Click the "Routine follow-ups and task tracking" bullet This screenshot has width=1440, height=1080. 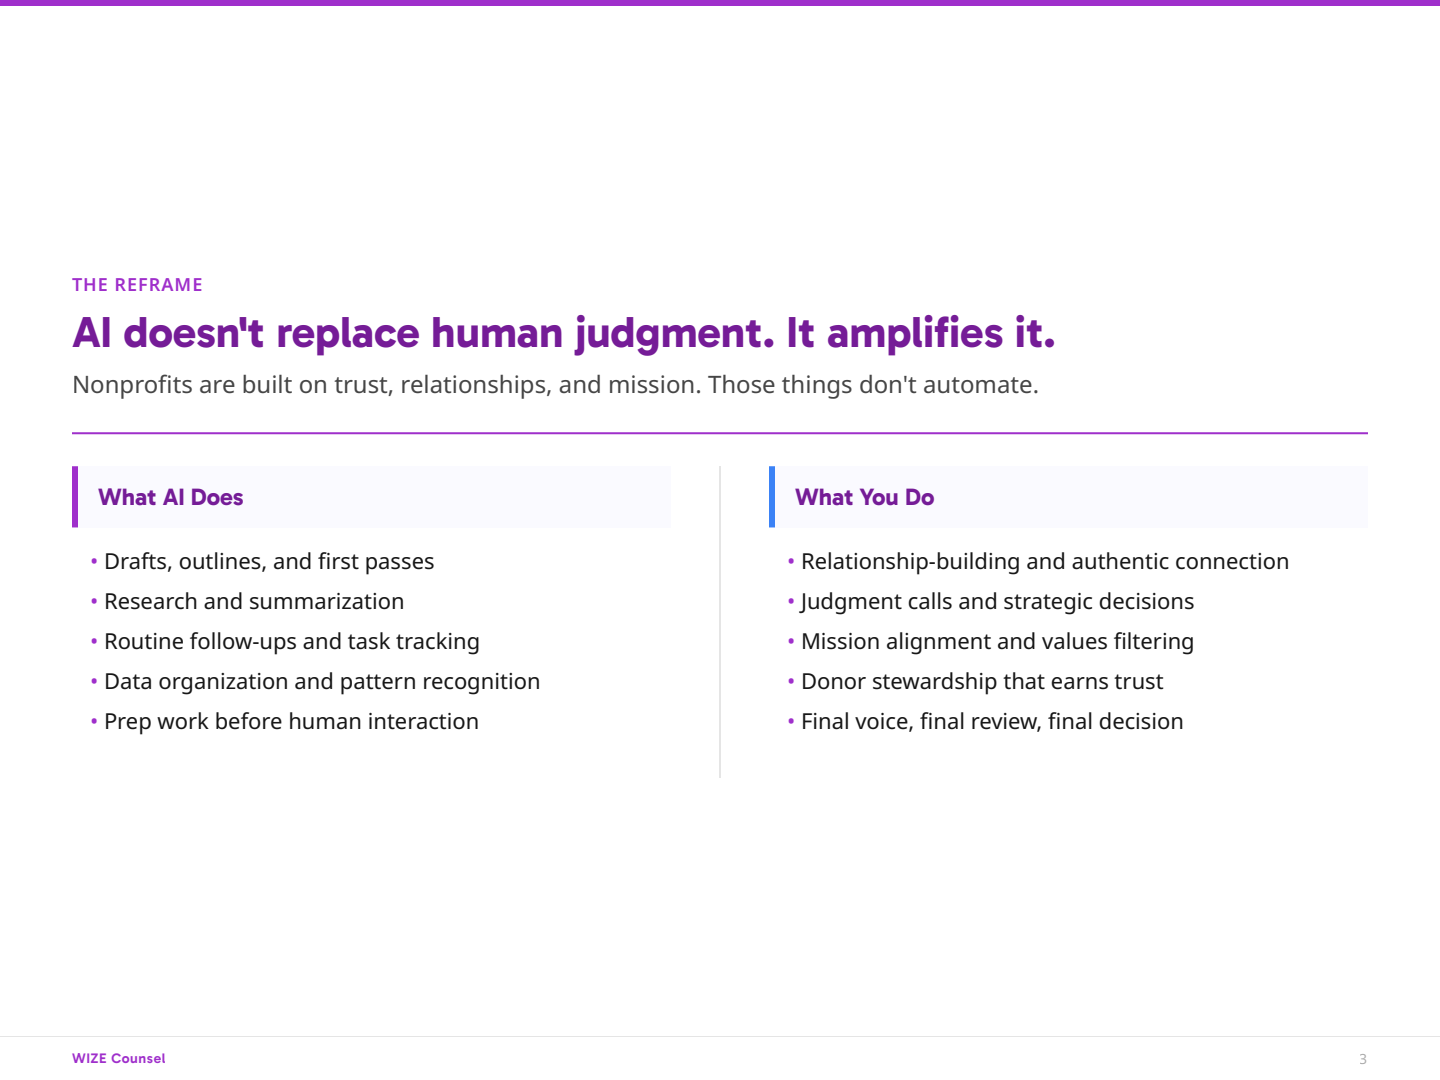tap(291, 642)
